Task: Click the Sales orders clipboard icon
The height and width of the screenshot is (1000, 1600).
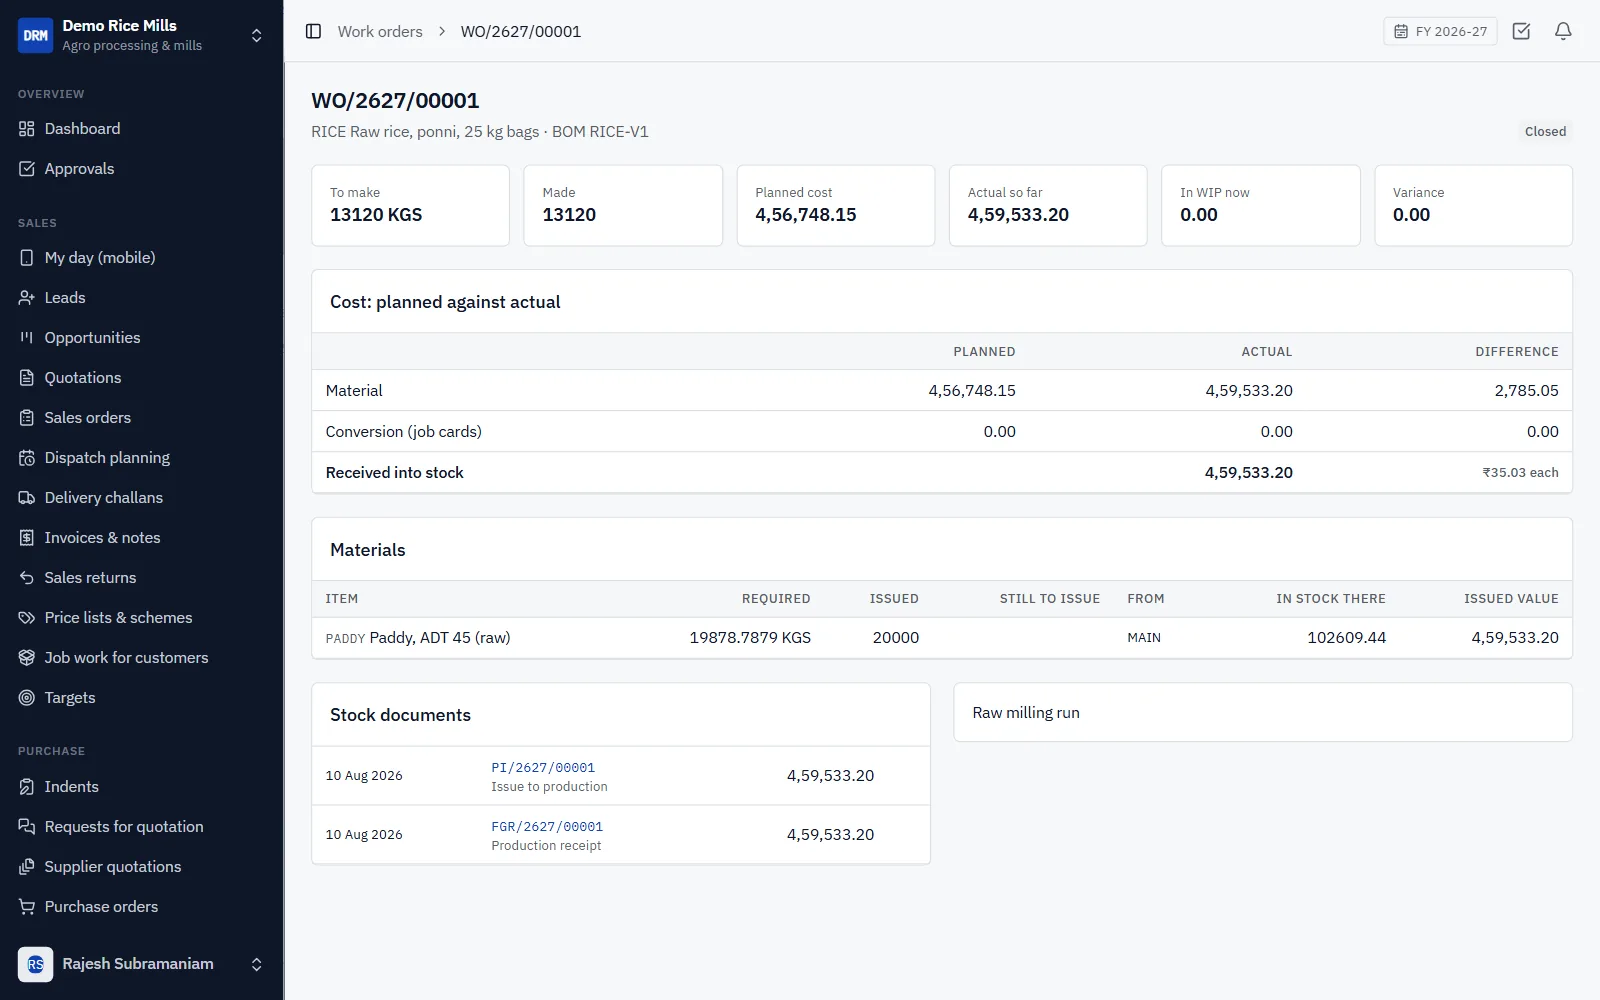Action: pos(27,418)
